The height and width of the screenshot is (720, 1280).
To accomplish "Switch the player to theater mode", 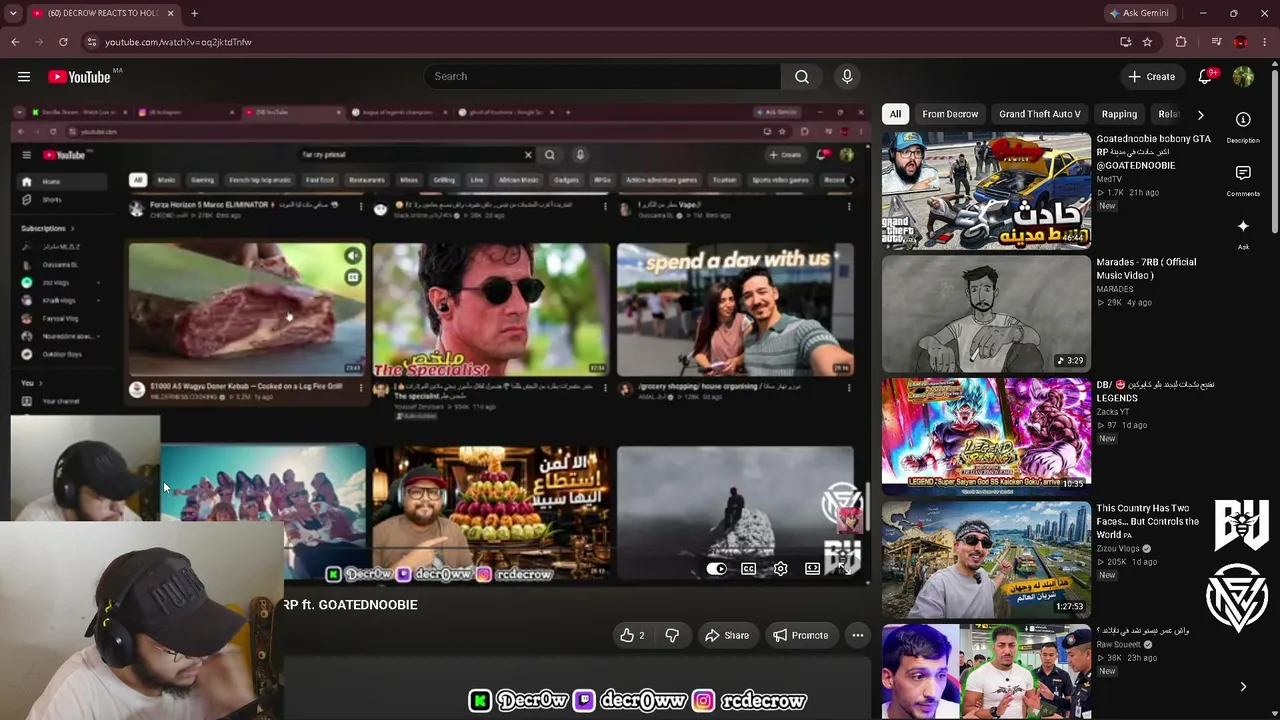I will pyautogui.click(x=813, y=569).
